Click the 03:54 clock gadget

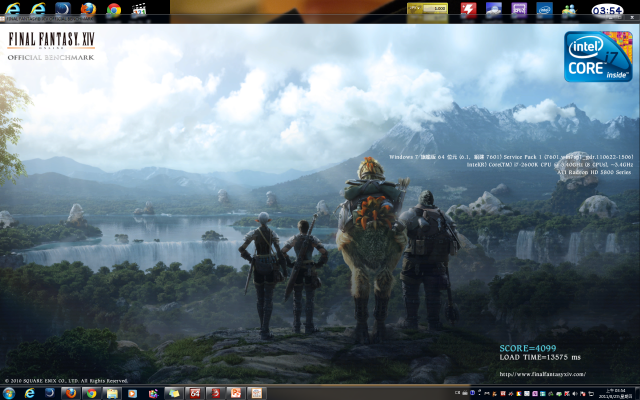pos(607,10)
